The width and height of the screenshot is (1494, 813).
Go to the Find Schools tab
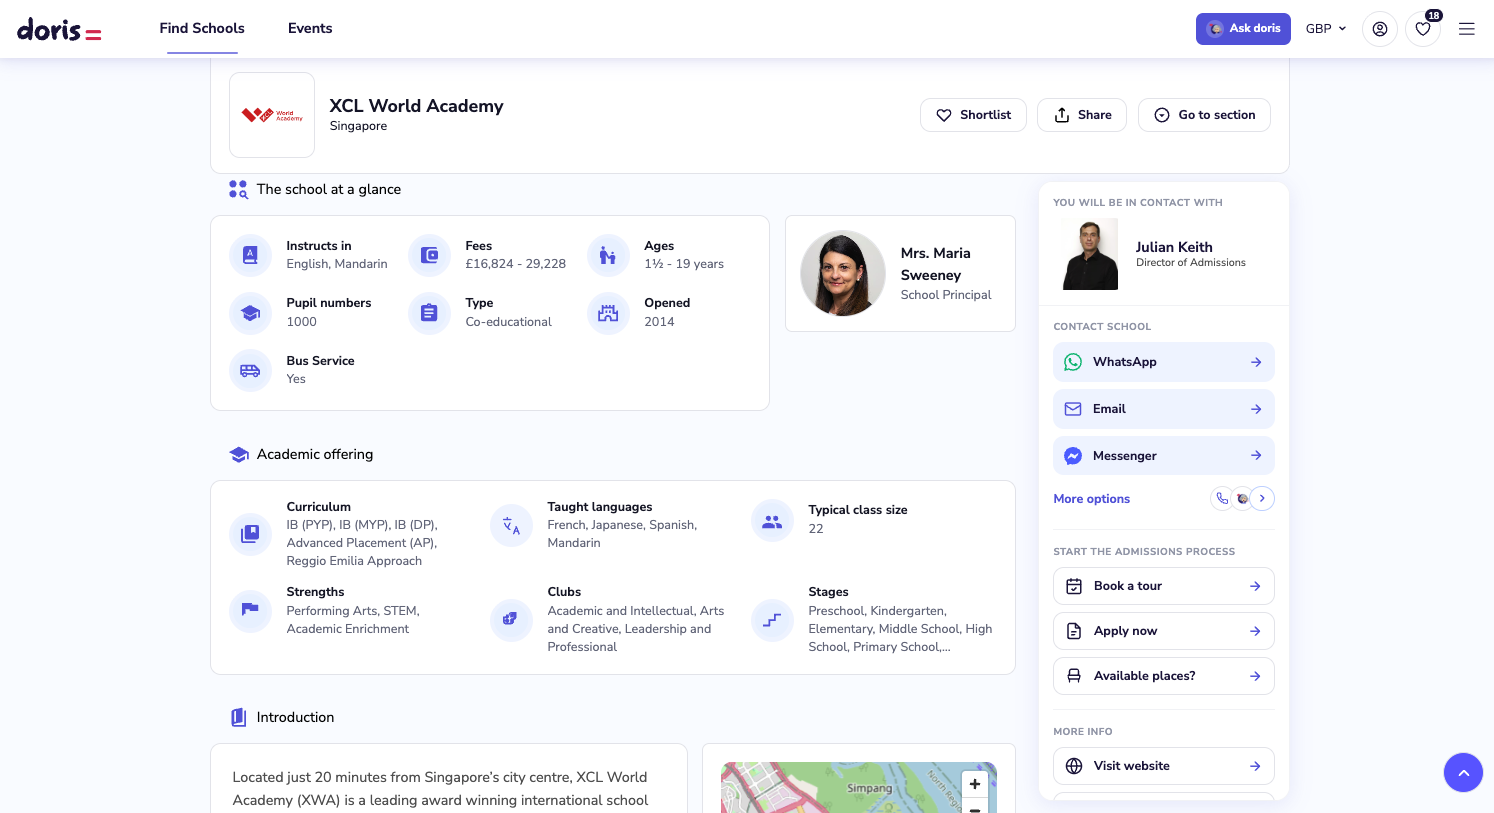pos(202,28)
